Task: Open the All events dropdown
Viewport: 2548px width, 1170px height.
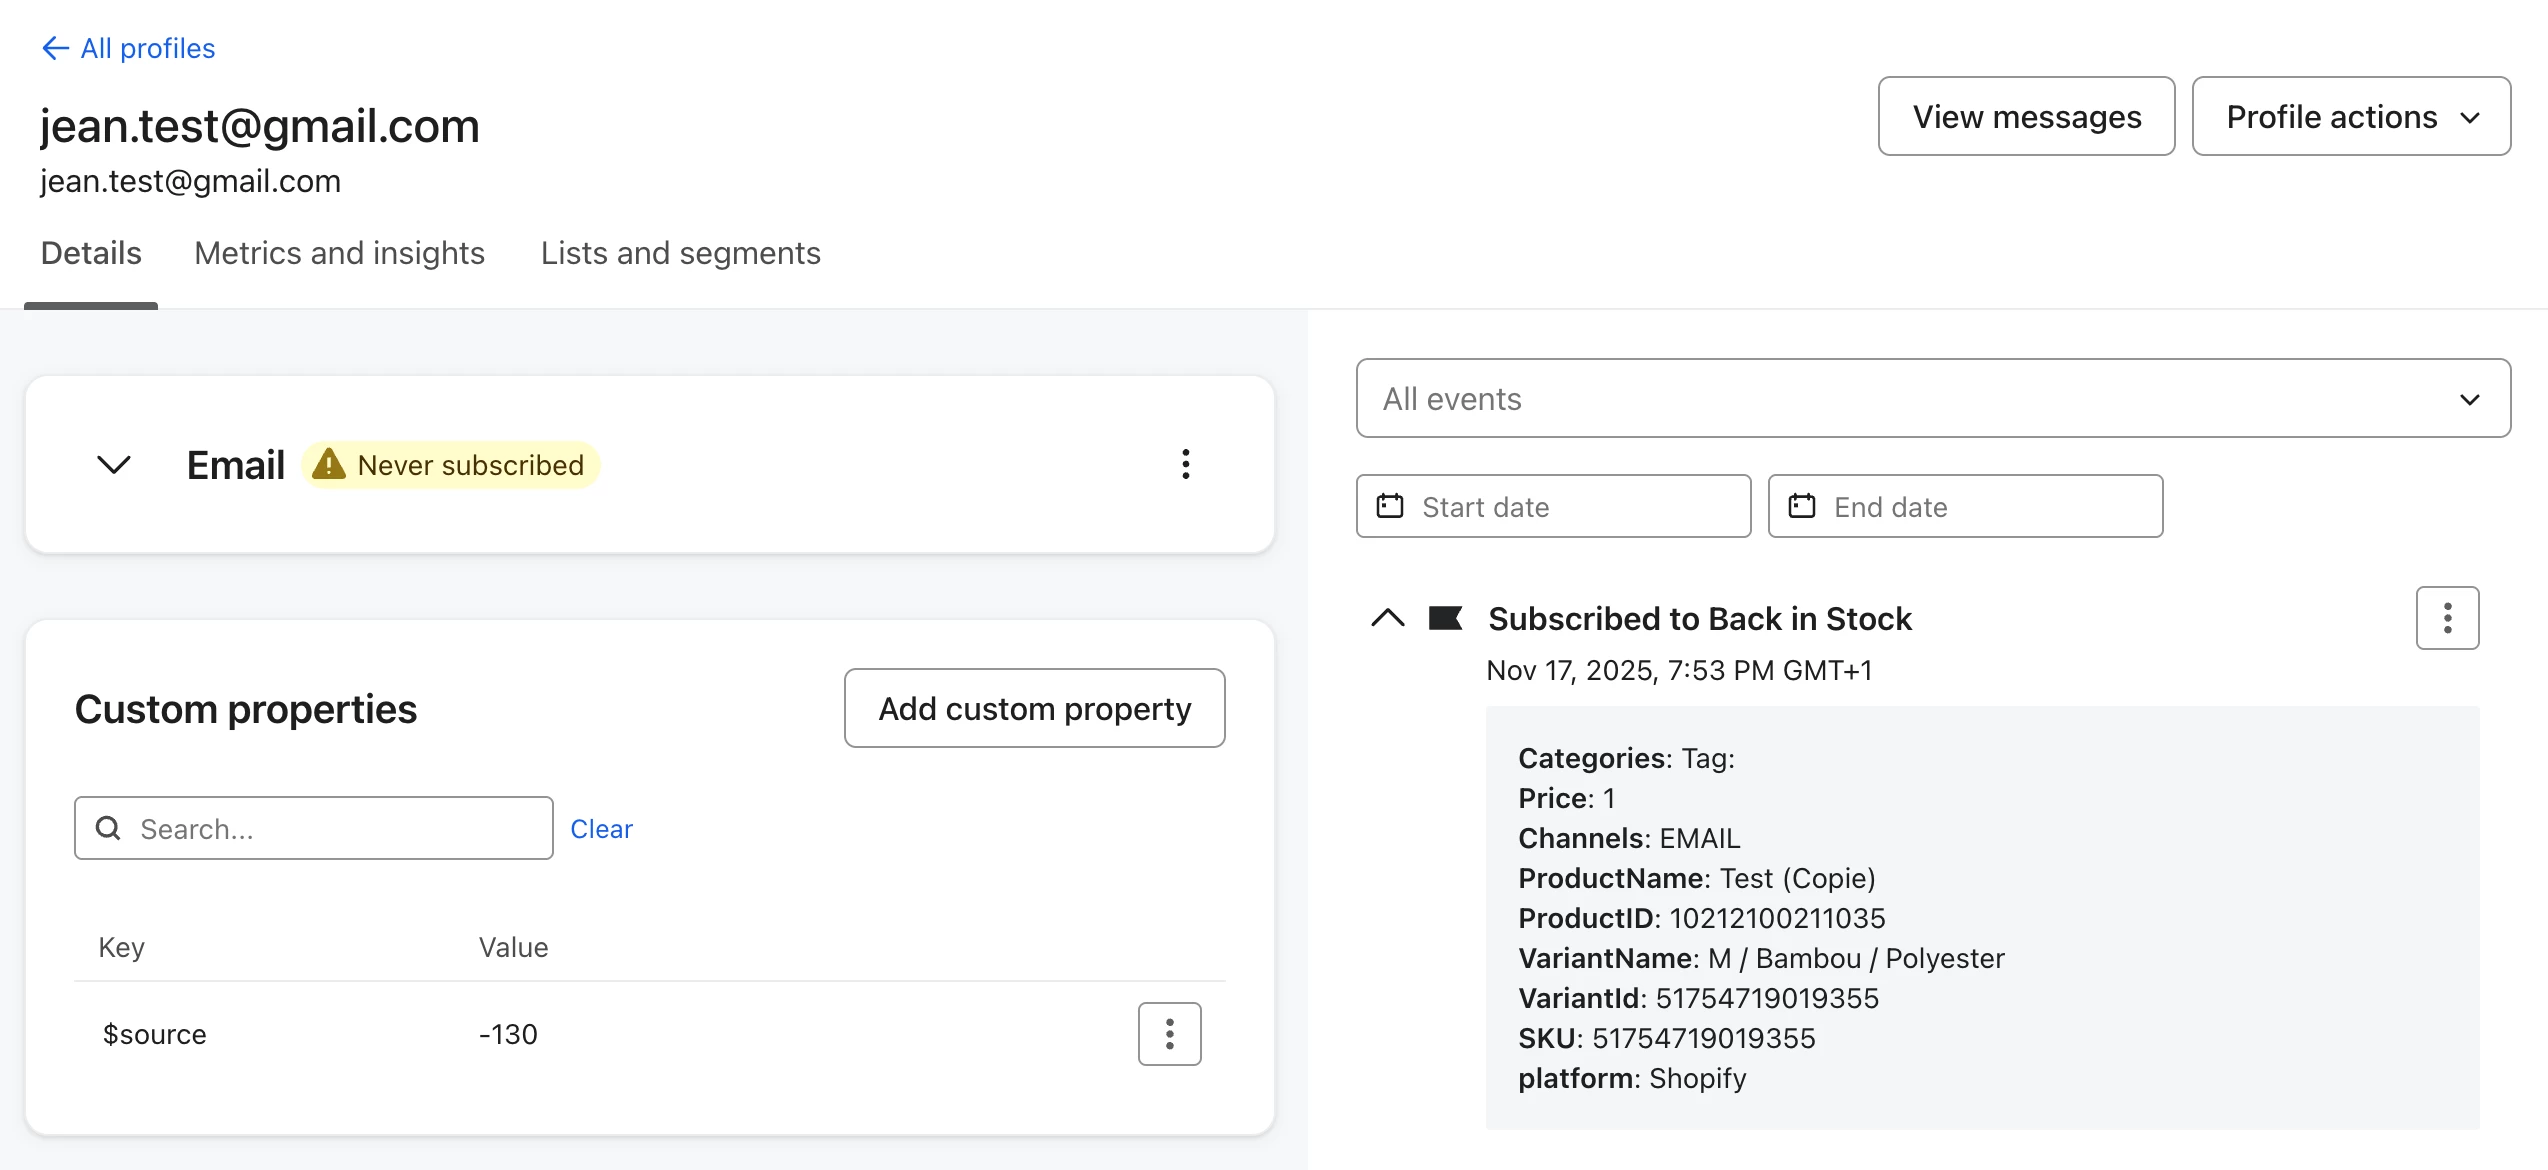Action: pyautogui.click(x=1932, y=399)
